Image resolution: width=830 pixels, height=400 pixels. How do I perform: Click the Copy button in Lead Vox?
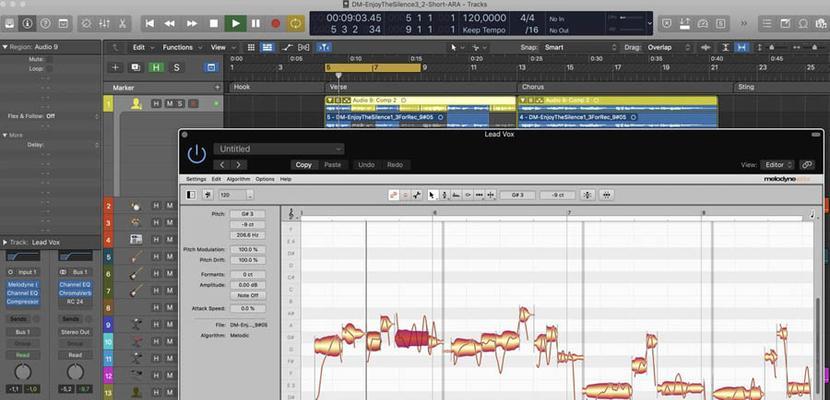(303, 165)
